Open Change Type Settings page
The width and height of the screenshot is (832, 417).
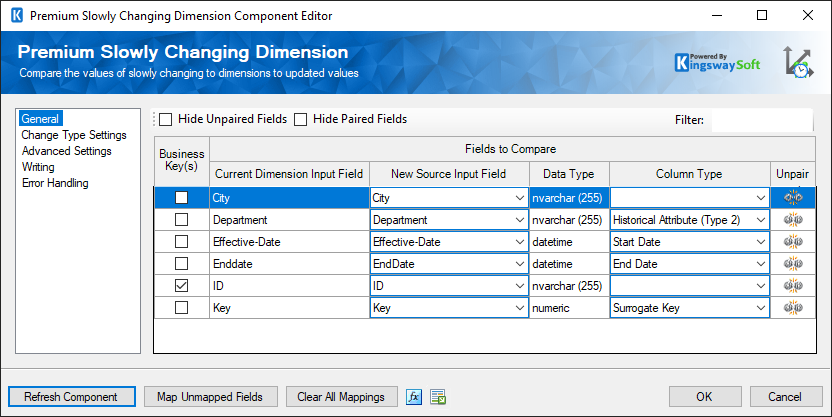pos(74,135)
